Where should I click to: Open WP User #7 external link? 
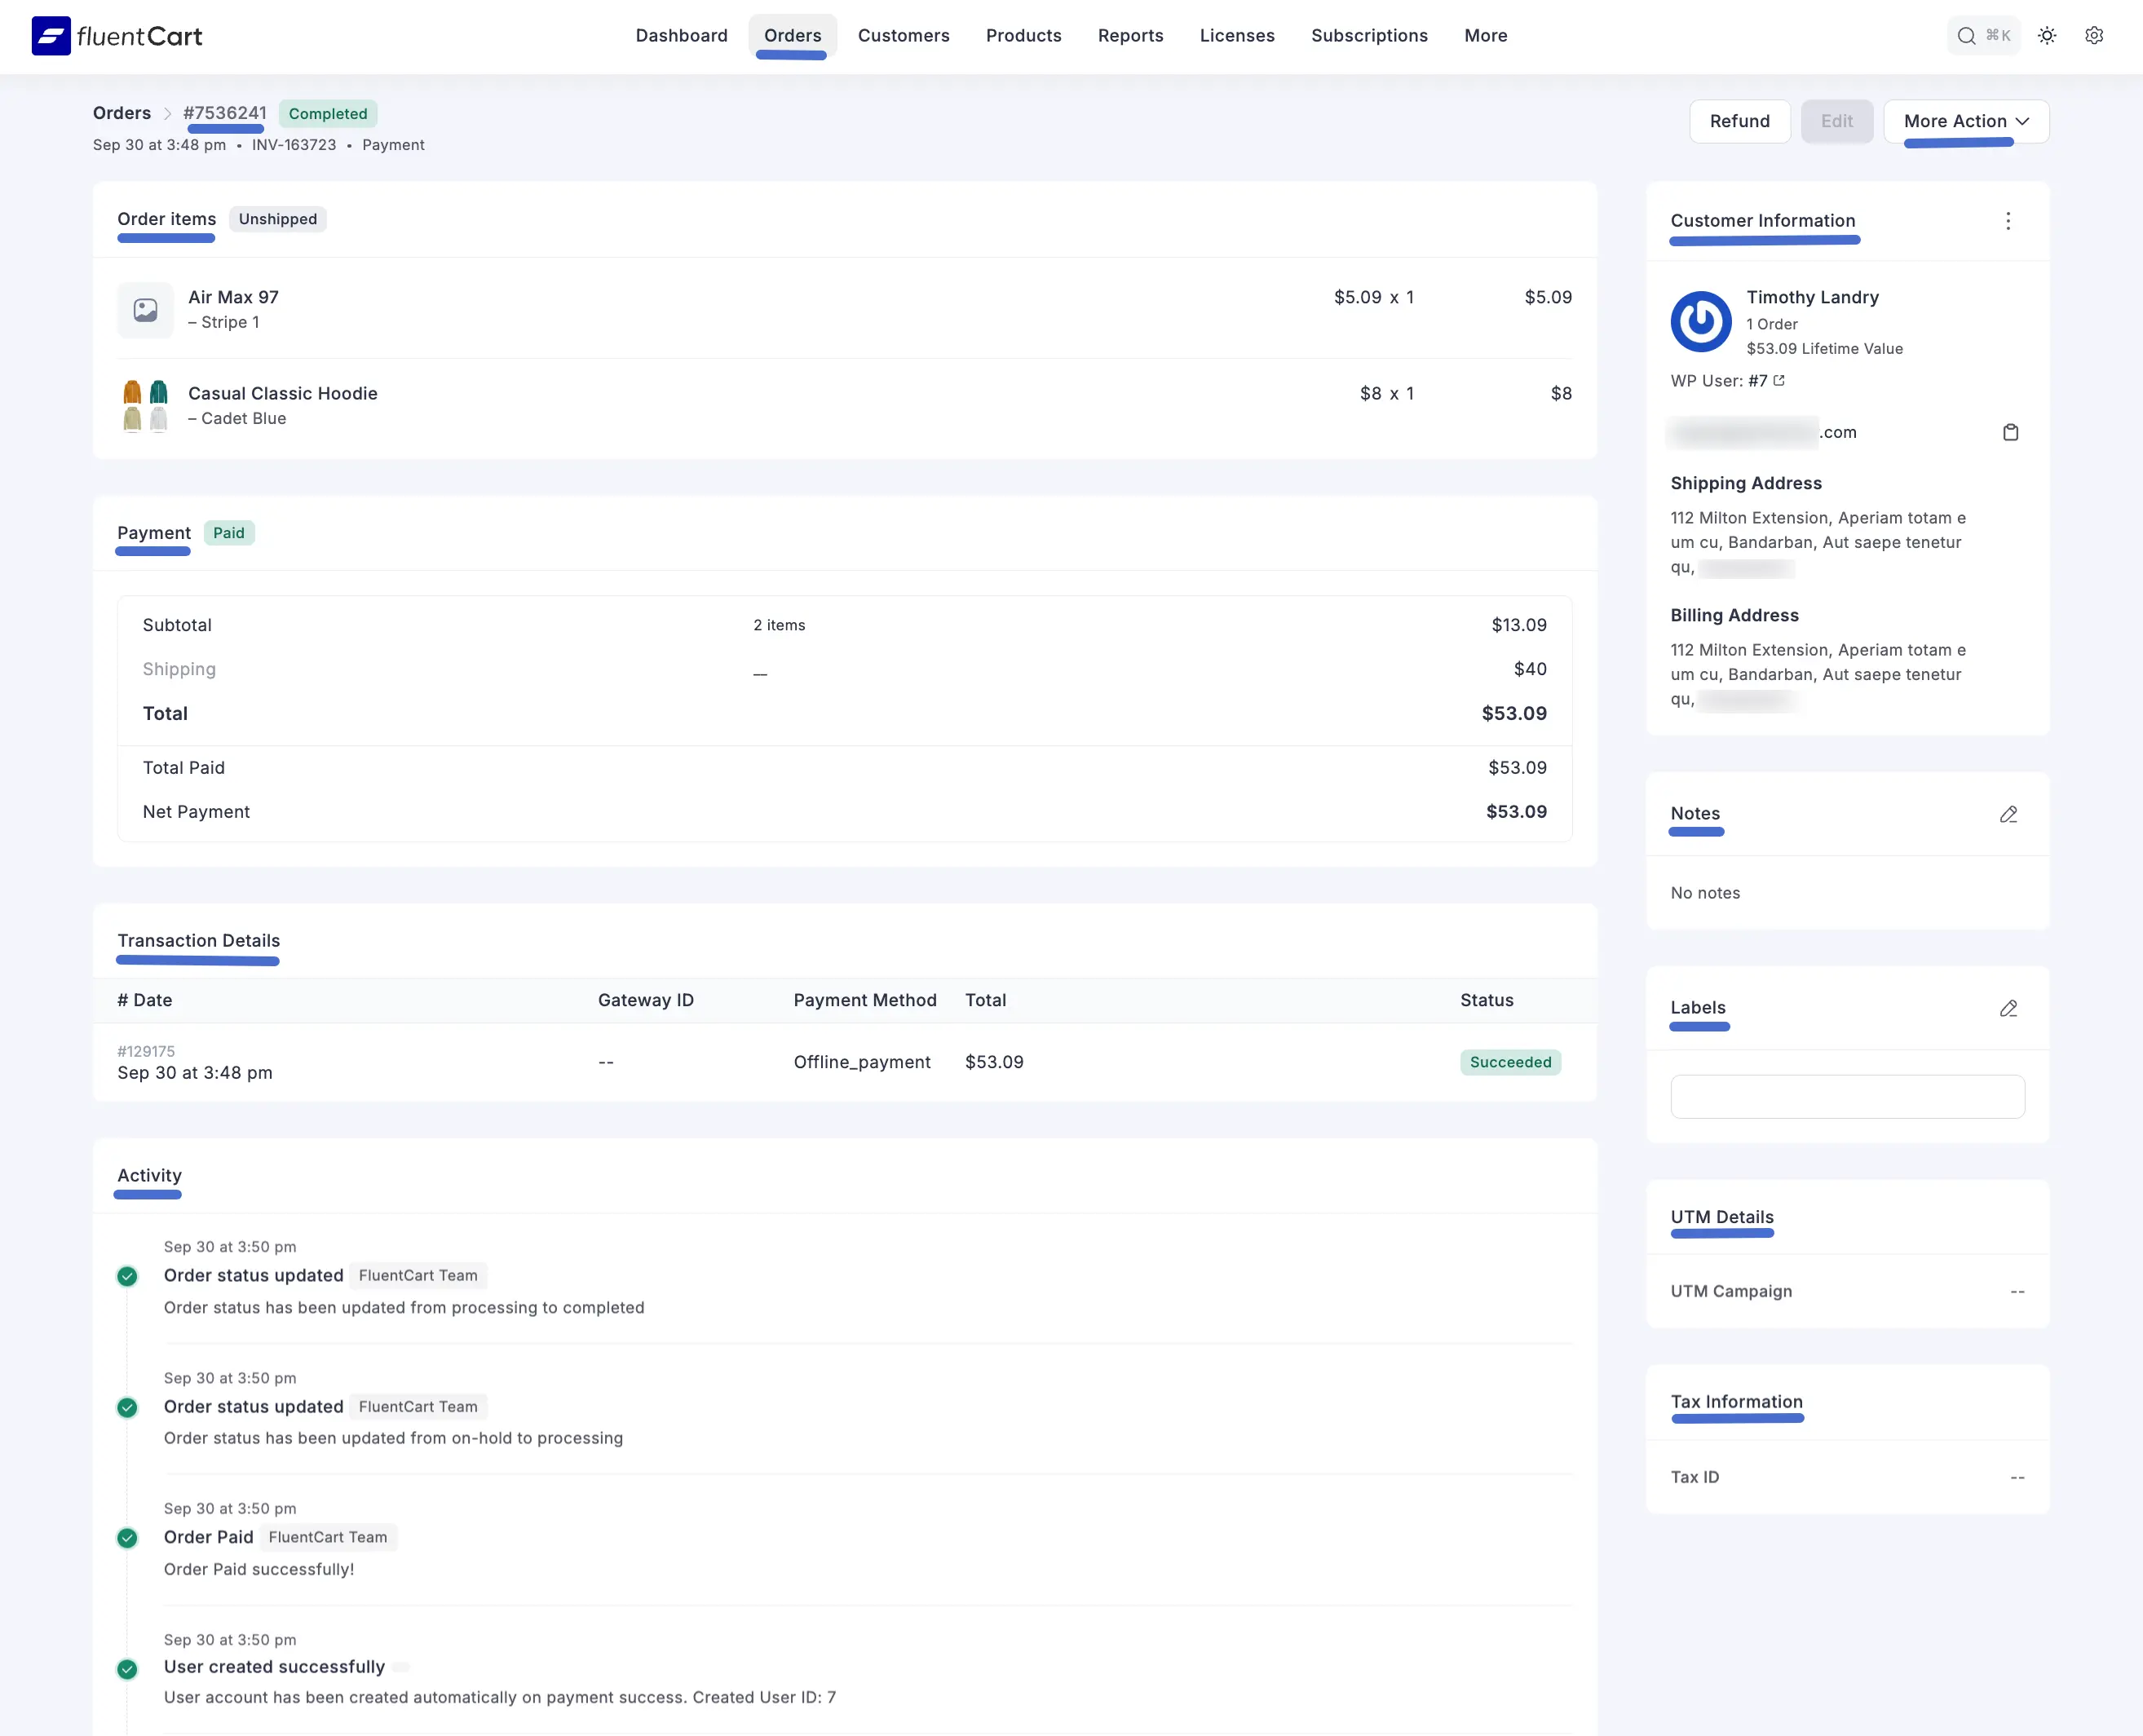pyautogui.click(x=1779, y=381)
